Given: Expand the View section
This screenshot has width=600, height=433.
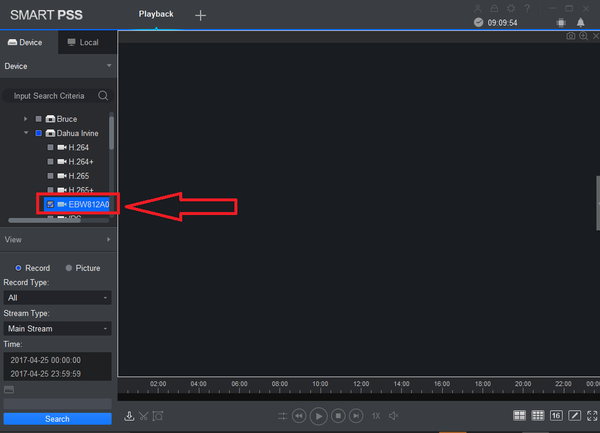Looking at the screenshot, I should pyautogui.click(x=109, y=239).
